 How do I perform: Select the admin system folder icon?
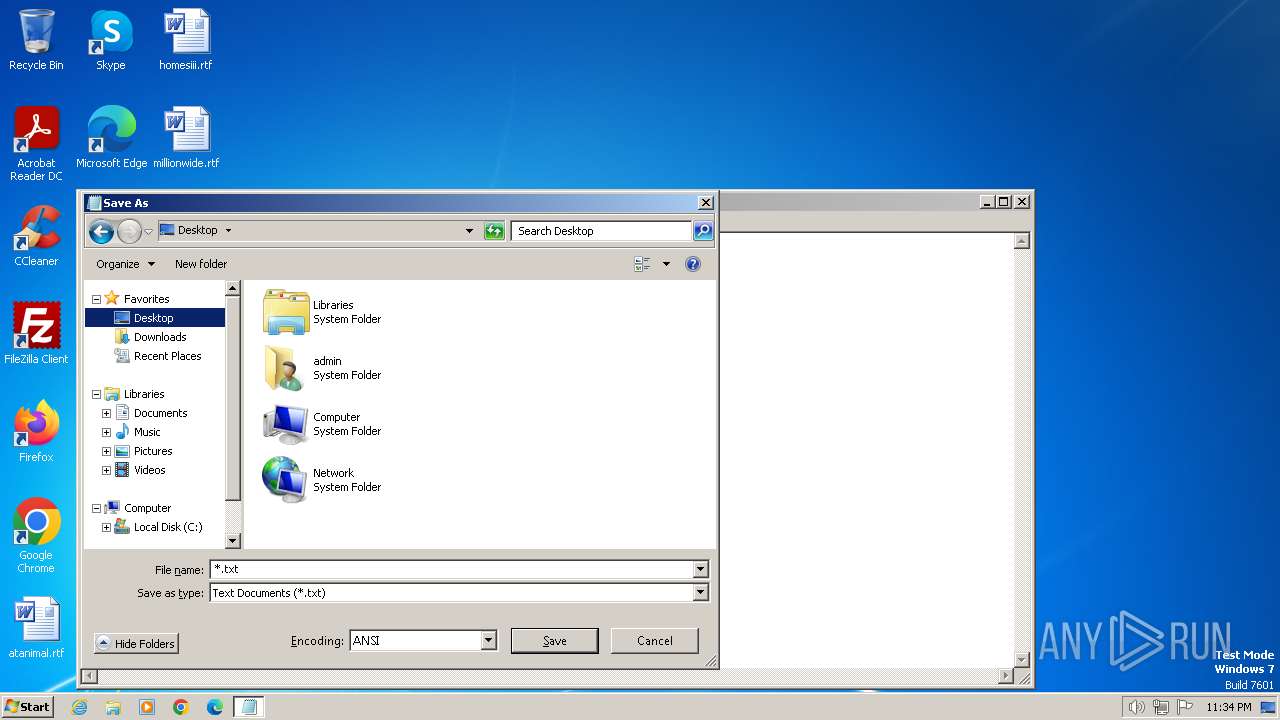286,368
